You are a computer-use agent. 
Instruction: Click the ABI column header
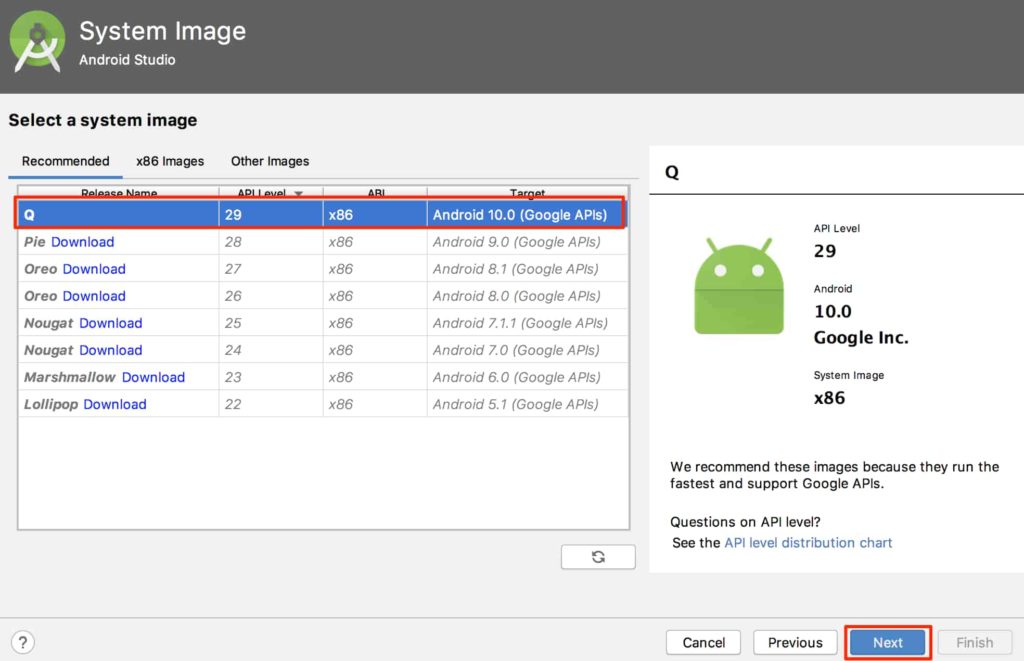coord(376,193)
